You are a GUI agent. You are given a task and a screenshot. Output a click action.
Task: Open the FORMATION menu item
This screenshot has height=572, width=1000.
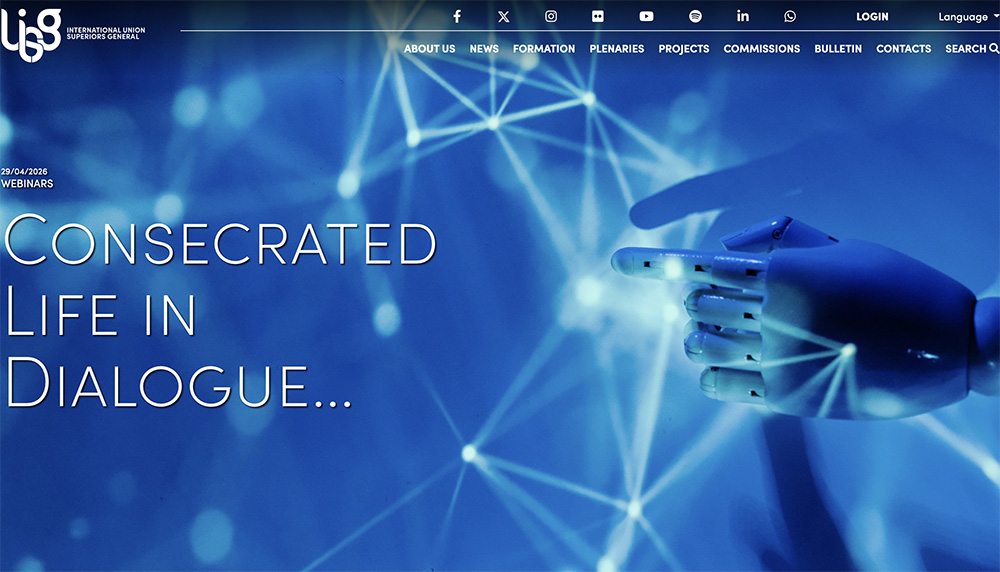coord(544,48)
